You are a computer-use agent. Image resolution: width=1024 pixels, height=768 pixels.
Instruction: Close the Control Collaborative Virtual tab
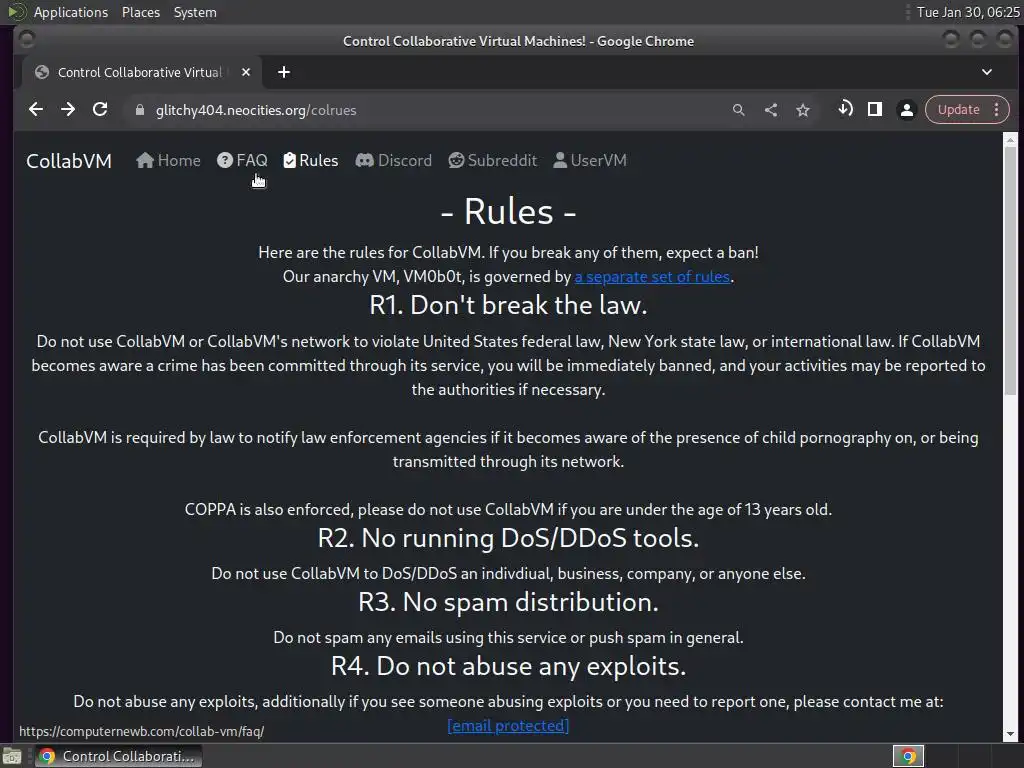(246, 72)
